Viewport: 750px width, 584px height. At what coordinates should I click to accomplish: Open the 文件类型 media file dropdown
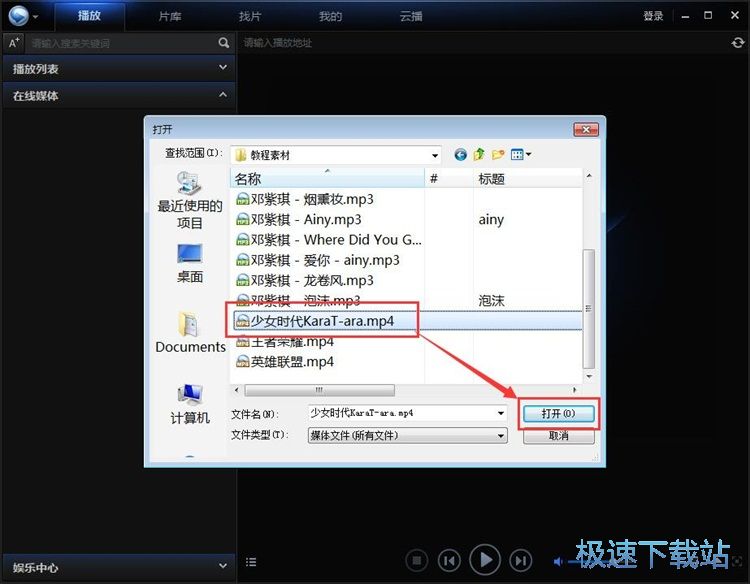pos(501,435)
